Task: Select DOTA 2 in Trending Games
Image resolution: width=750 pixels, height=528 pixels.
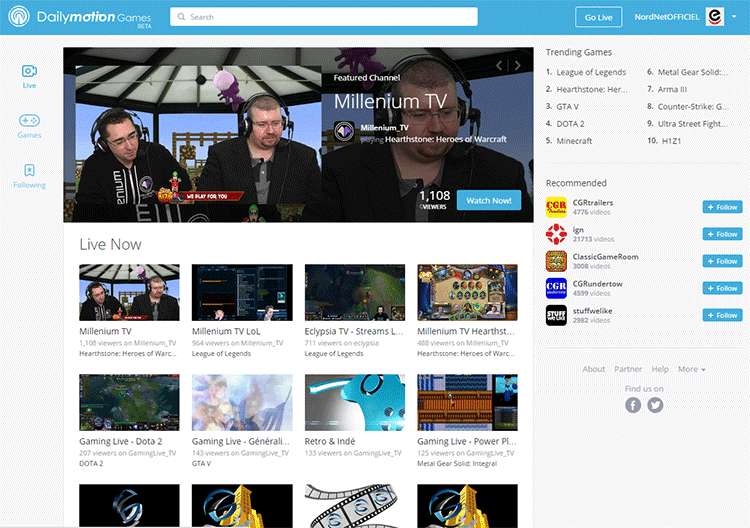Action: pyautogui.click(x=570, y=124)
